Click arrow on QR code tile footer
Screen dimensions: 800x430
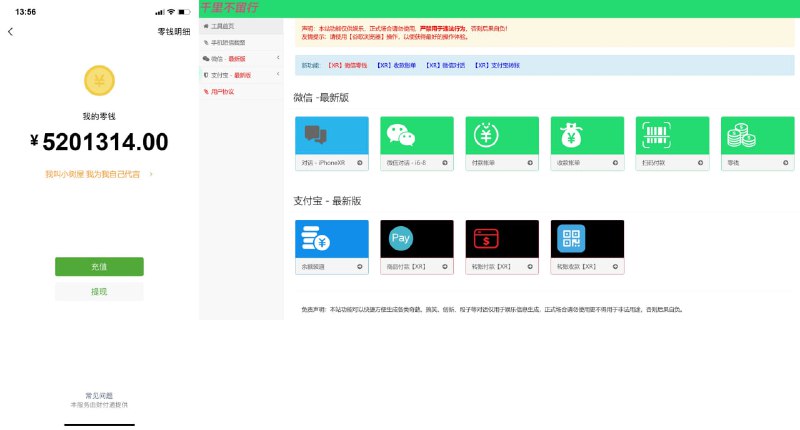615,266
